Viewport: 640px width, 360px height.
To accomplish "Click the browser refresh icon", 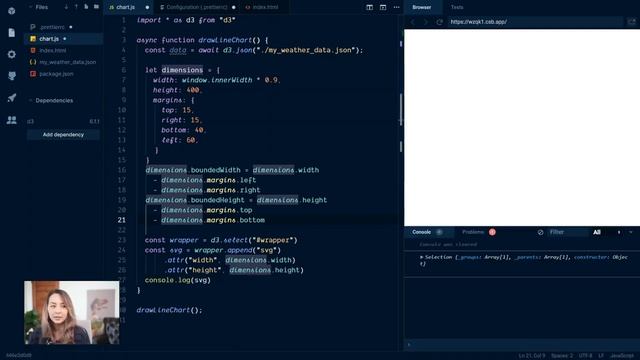I will pyautogui.click(x=439, y=22).
